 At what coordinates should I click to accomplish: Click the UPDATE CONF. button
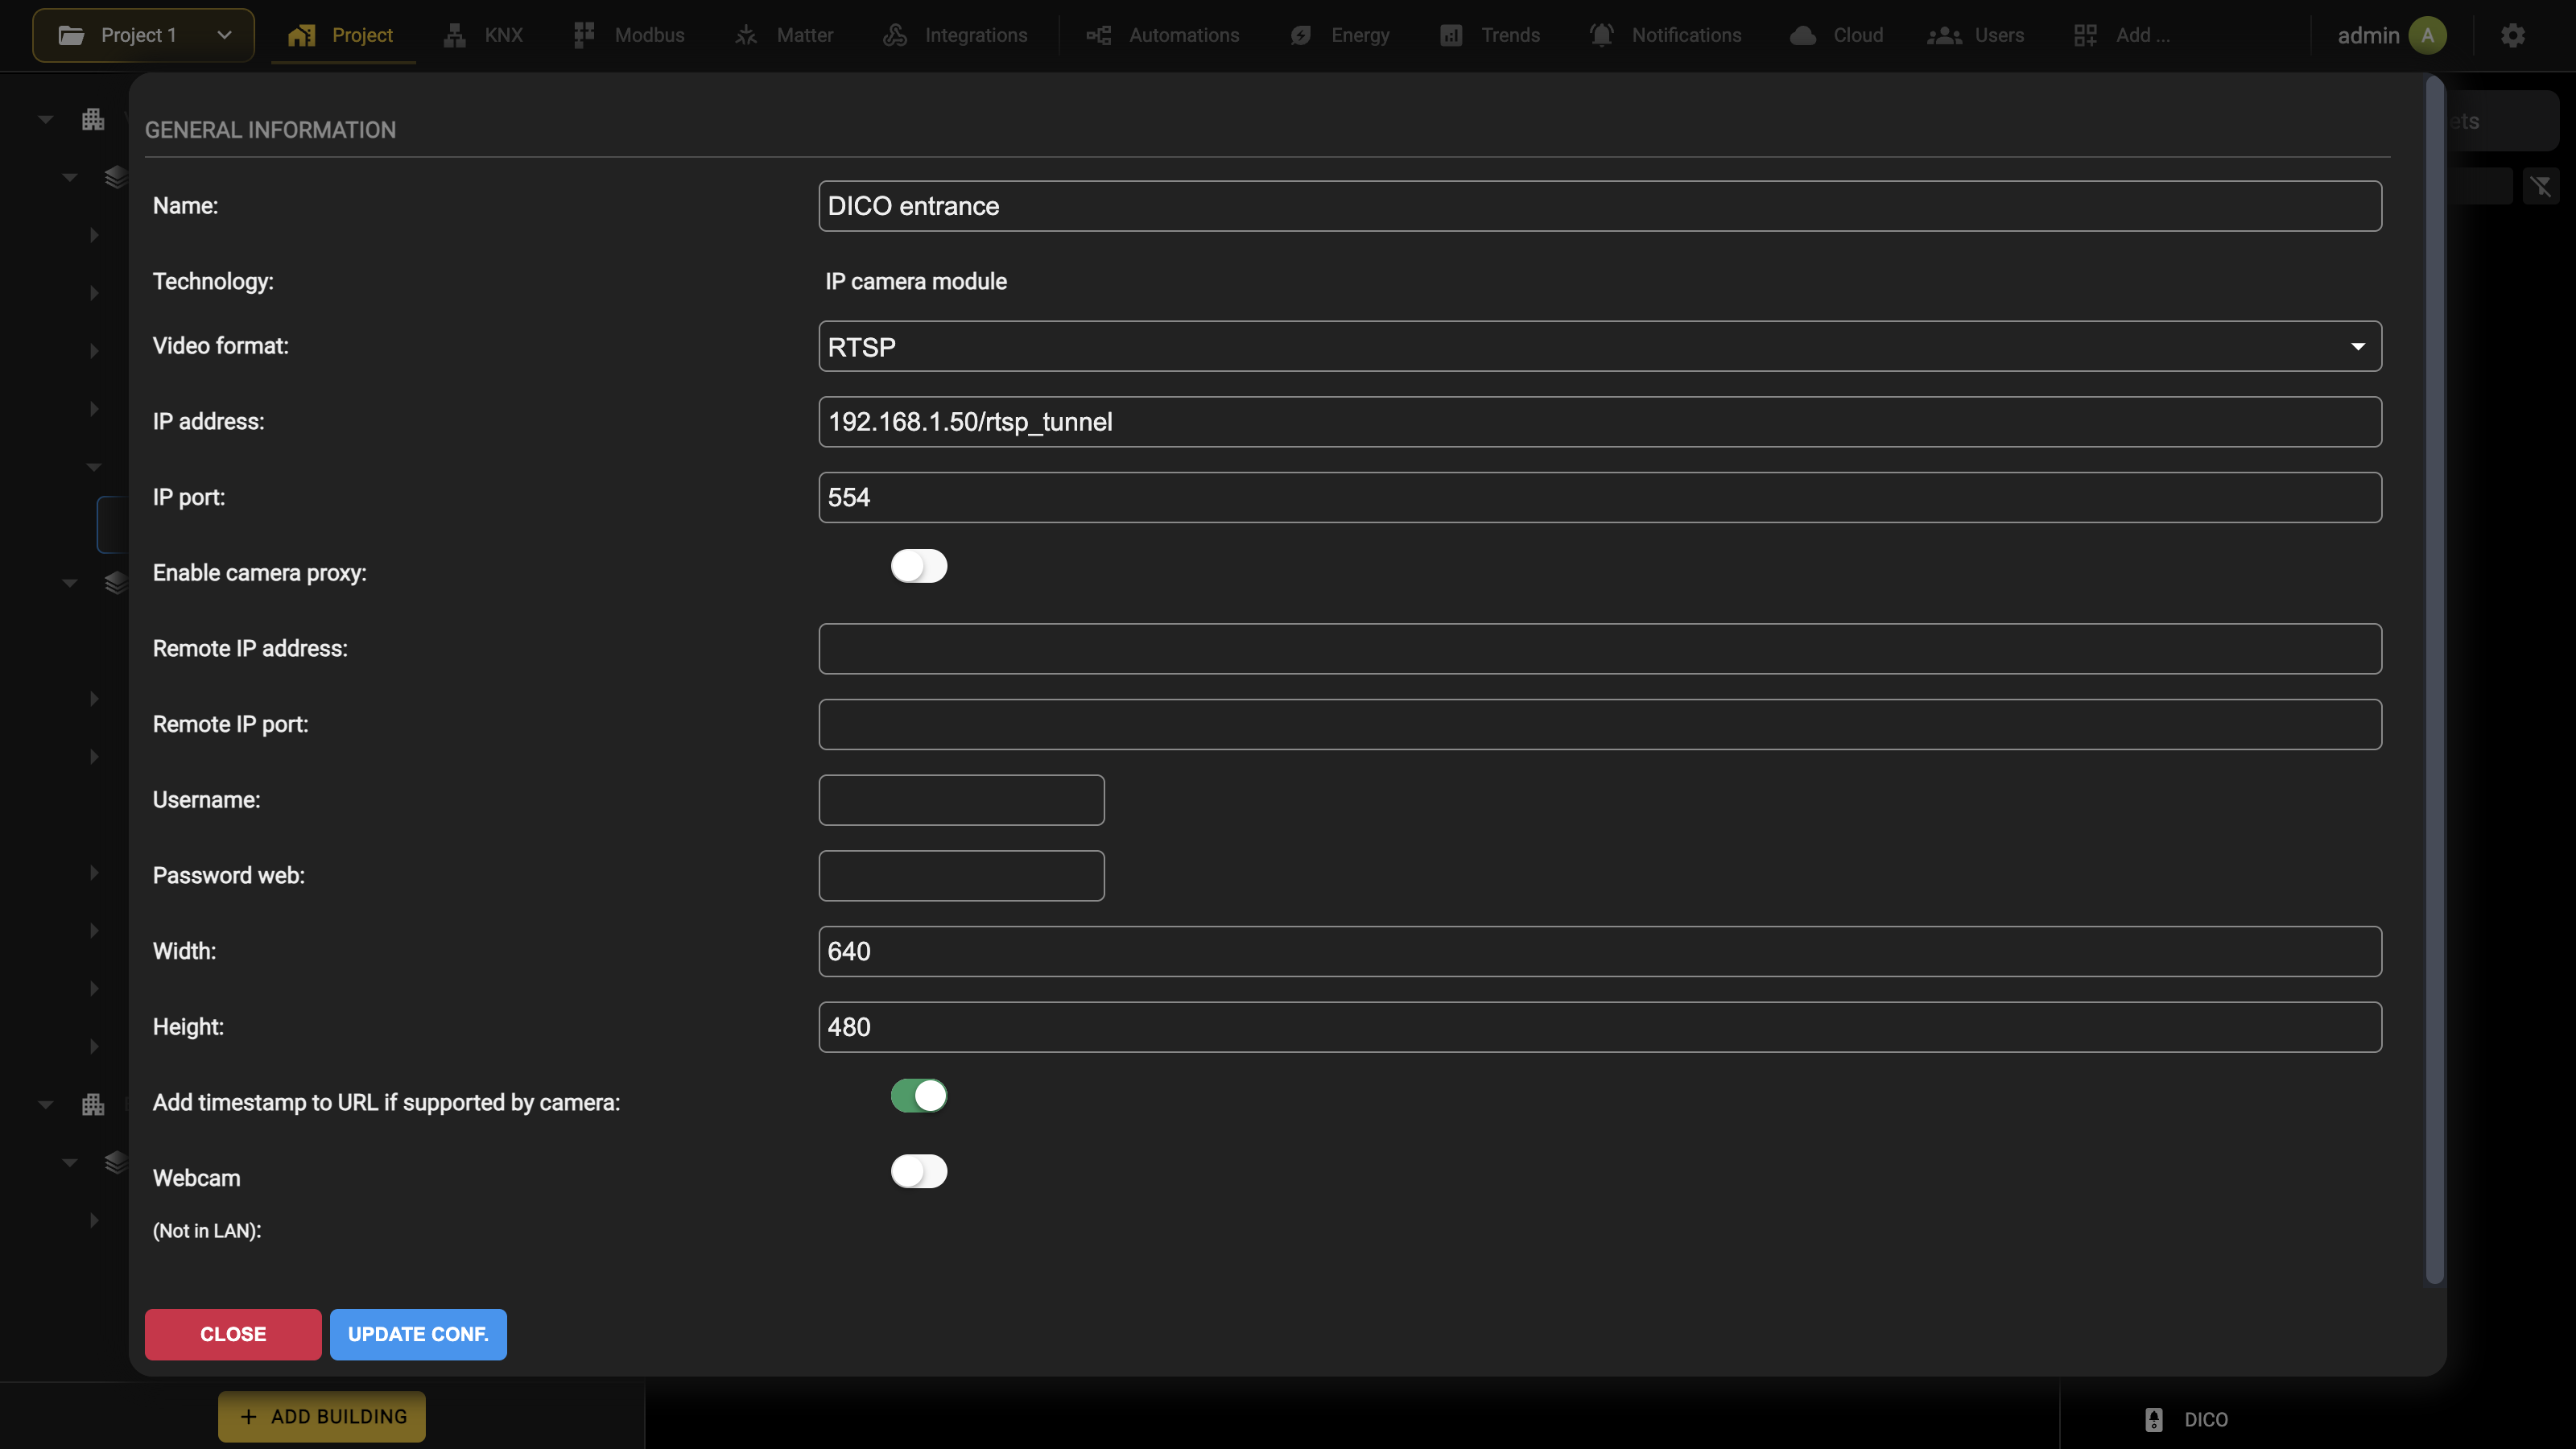418,1334
